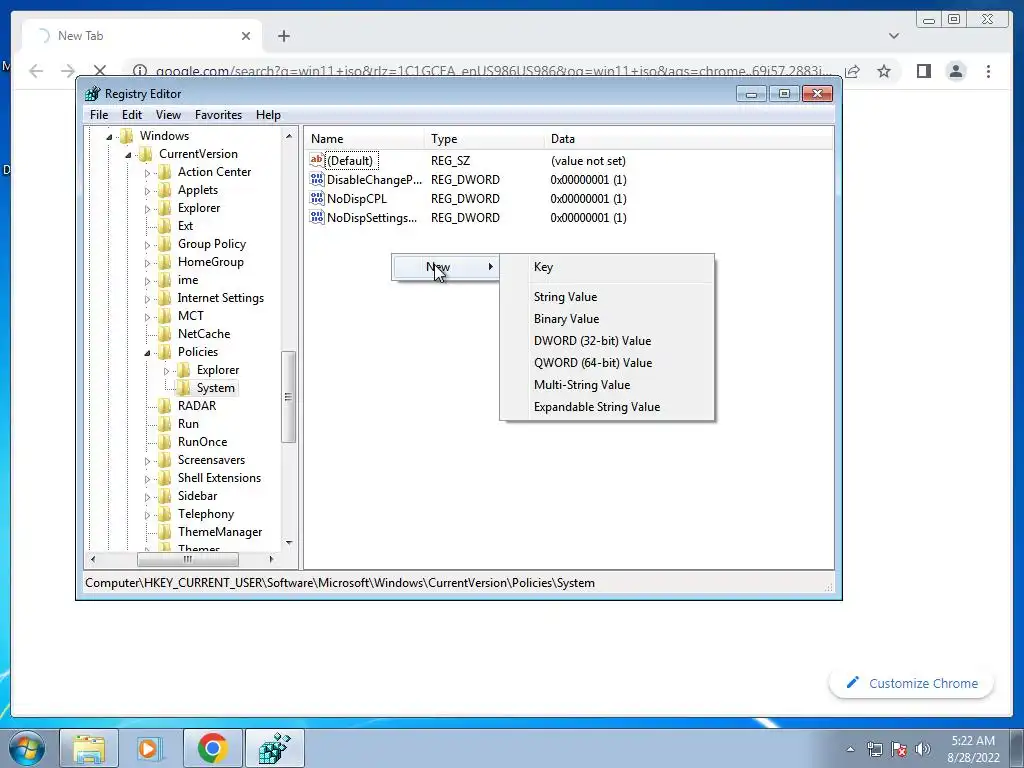Go back in Chrome
This screenshot has width=1024, height=768.
click(36, 71)
